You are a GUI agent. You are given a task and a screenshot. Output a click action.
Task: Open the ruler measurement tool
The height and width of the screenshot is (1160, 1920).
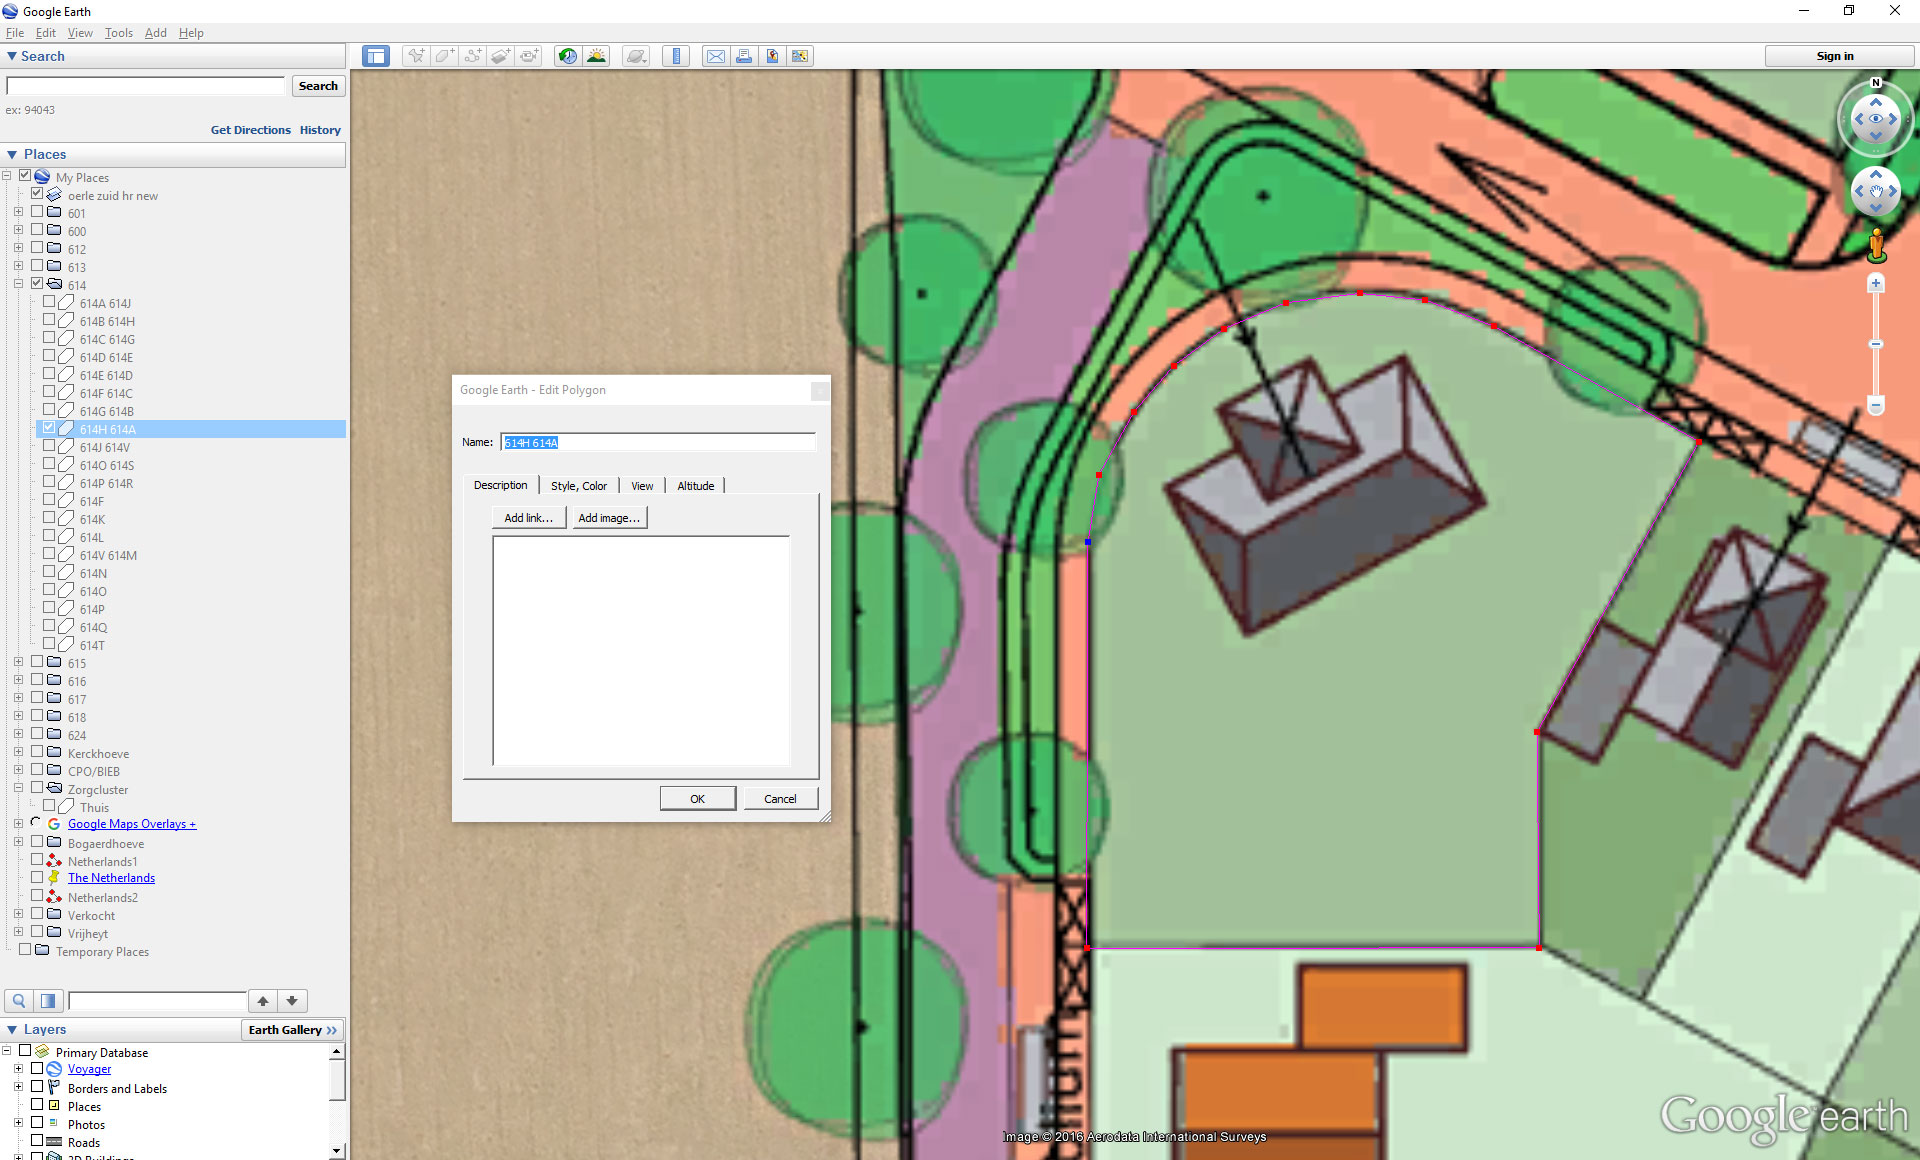[676, 56]
